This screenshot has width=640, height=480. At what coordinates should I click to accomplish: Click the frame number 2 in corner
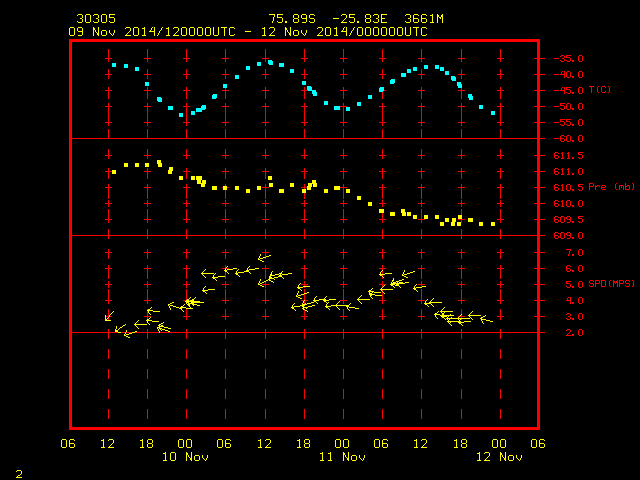point(19,474)
